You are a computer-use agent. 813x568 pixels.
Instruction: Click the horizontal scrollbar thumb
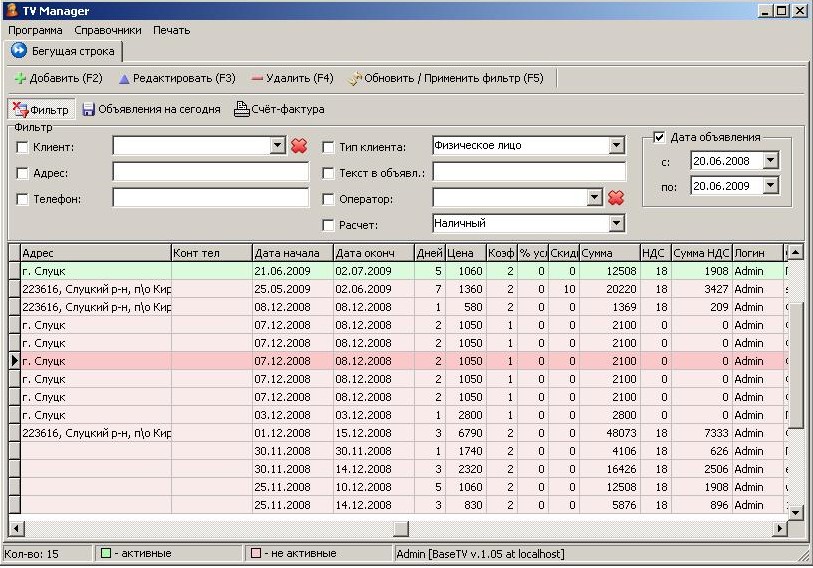(x=401, y=529)
